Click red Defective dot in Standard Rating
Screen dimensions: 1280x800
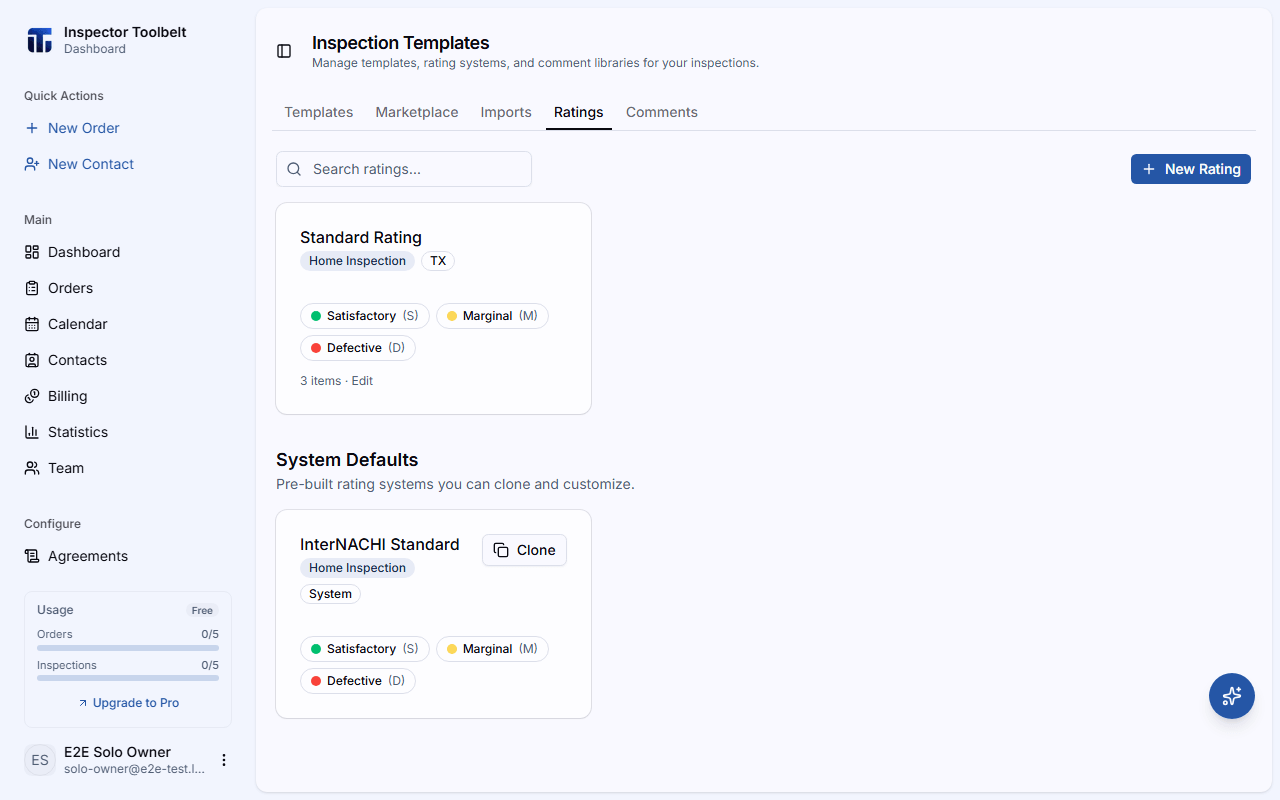tap(316, 348)
